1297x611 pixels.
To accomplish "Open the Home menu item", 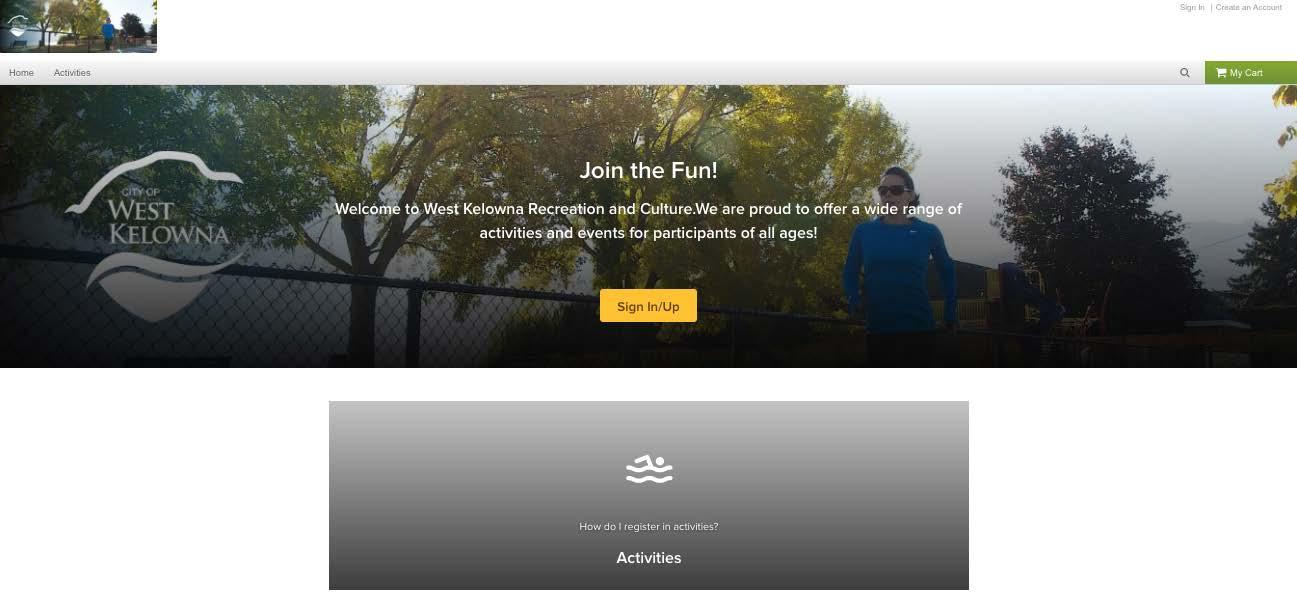I will pyautogui.click(x=21, y=73).
